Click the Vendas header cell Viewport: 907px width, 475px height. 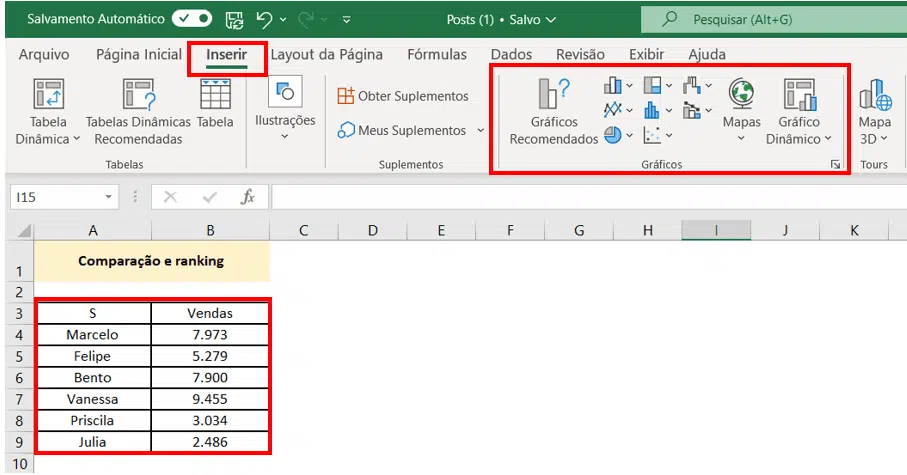pos(210,314)
